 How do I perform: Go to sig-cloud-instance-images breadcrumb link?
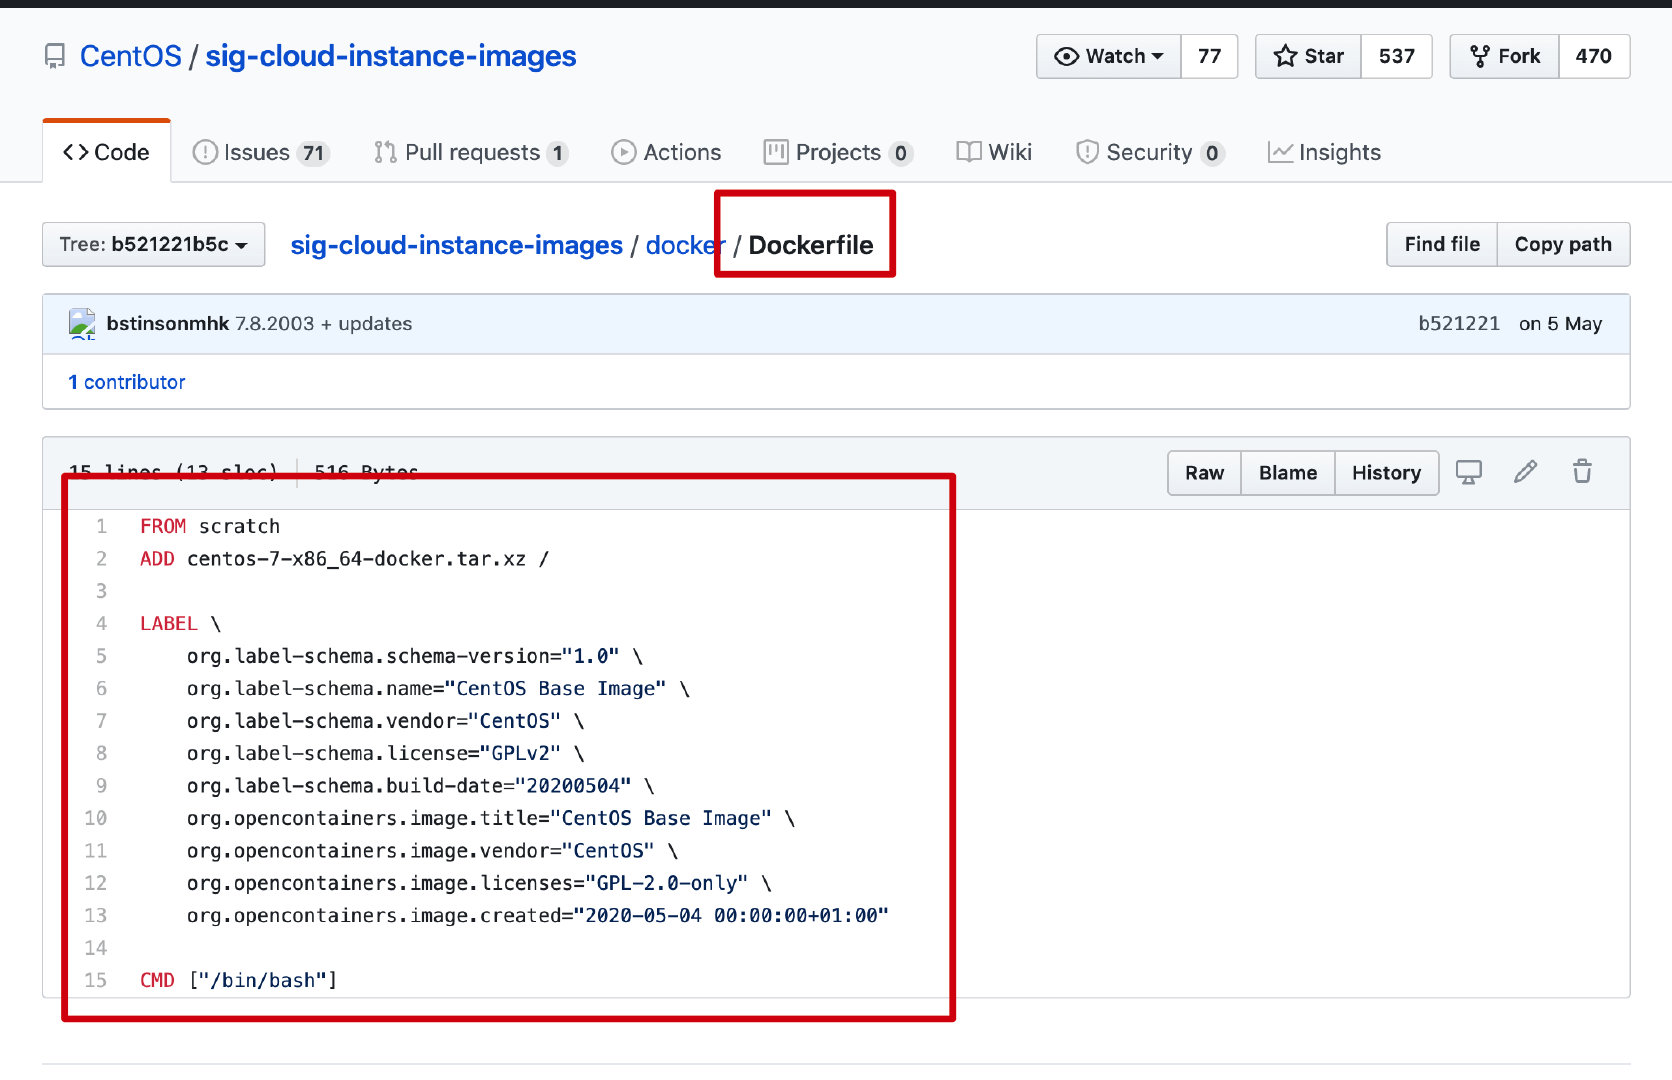[x=457, y=245]
